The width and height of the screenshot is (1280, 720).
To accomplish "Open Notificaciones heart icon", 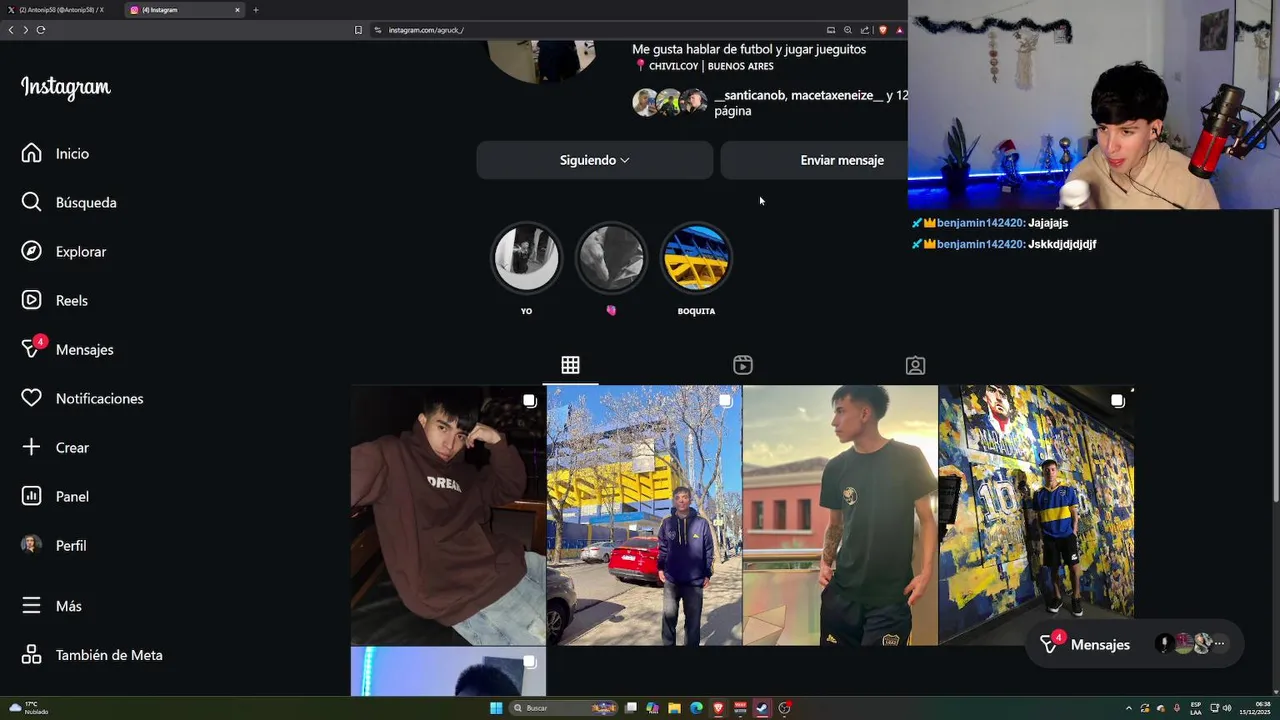I will point(32,398).
